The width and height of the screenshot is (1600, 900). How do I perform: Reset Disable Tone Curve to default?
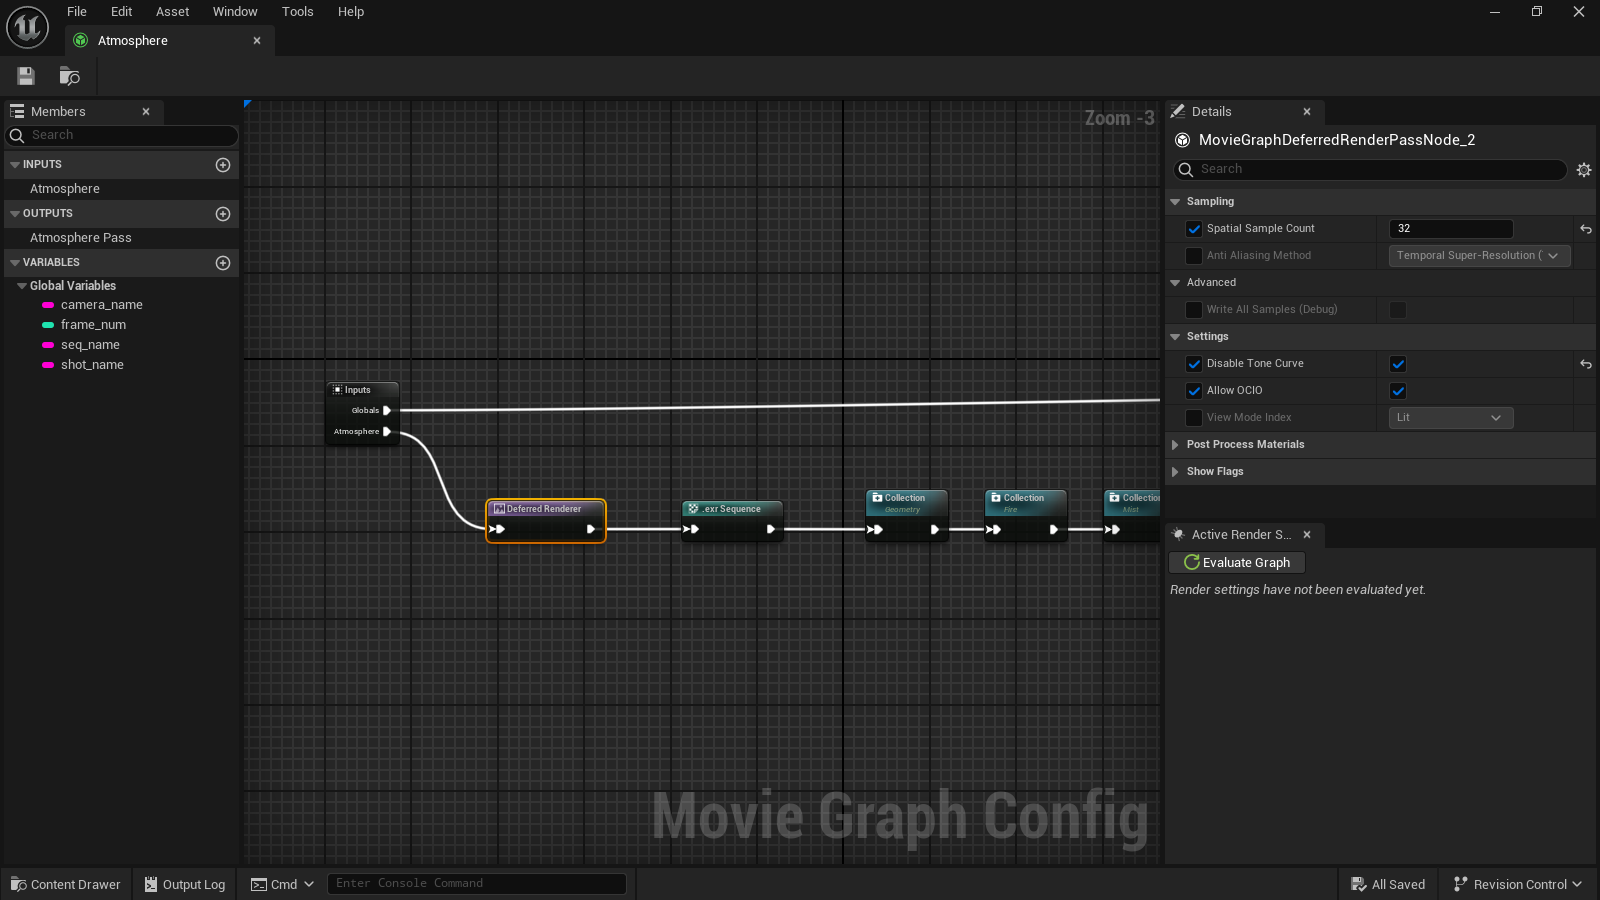coord(1586,364)
